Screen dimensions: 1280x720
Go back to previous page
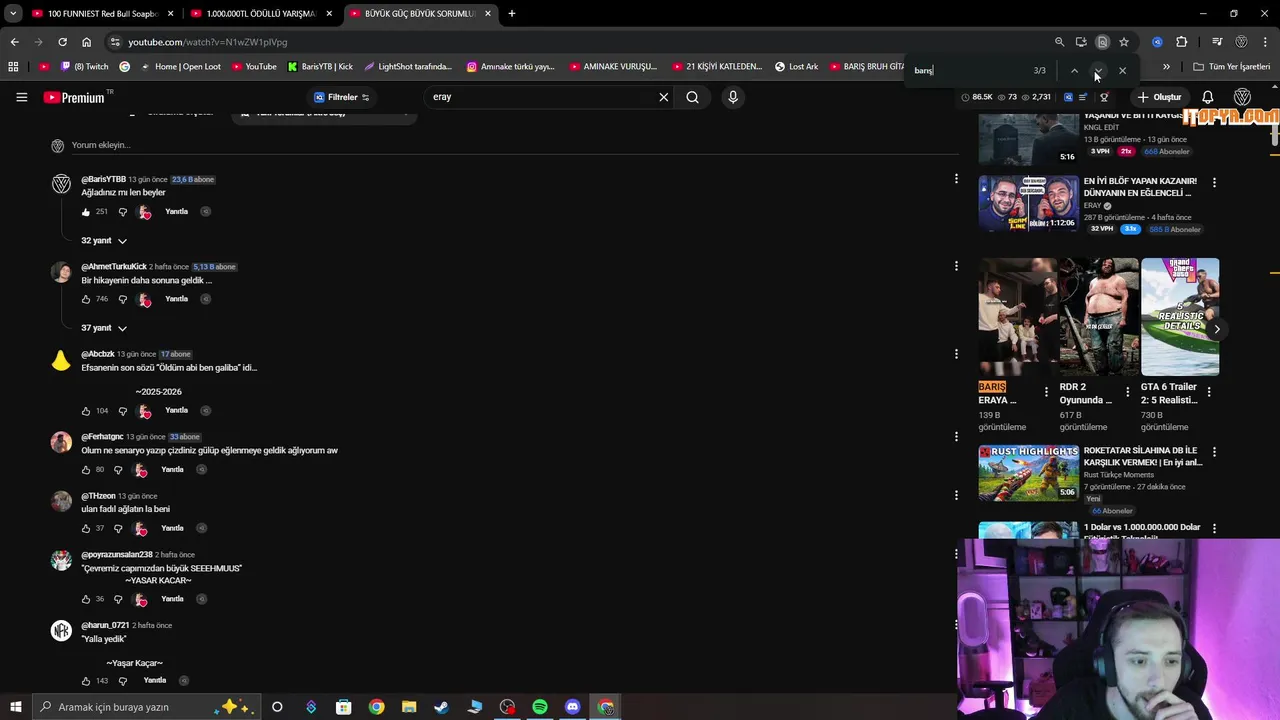click(14, 42)
